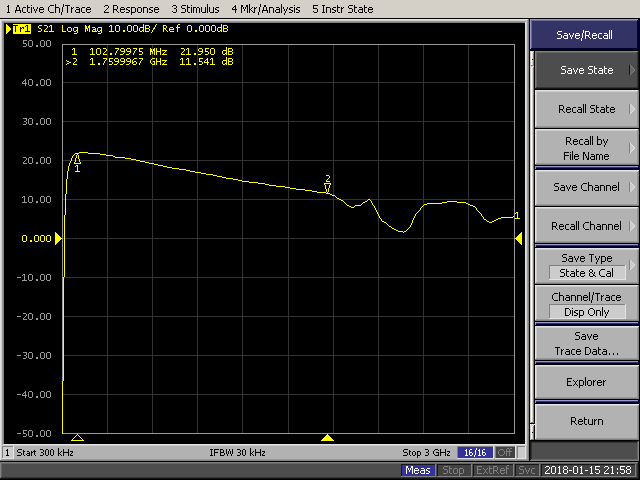Viewport: 640px width, 480px height.
Task: Click the Off indicator in the channel bar
Action: pyautogui.click(x=504, y=453)
